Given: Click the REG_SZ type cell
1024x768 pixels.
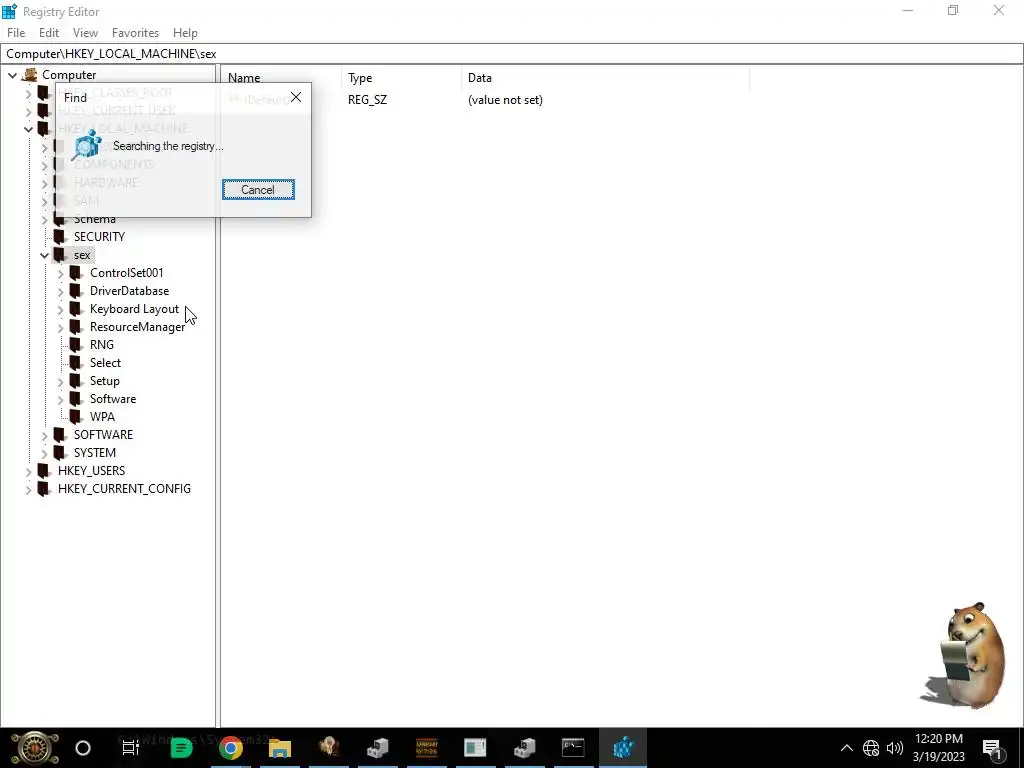Looking at the screenshot, I should click(367, 100).
